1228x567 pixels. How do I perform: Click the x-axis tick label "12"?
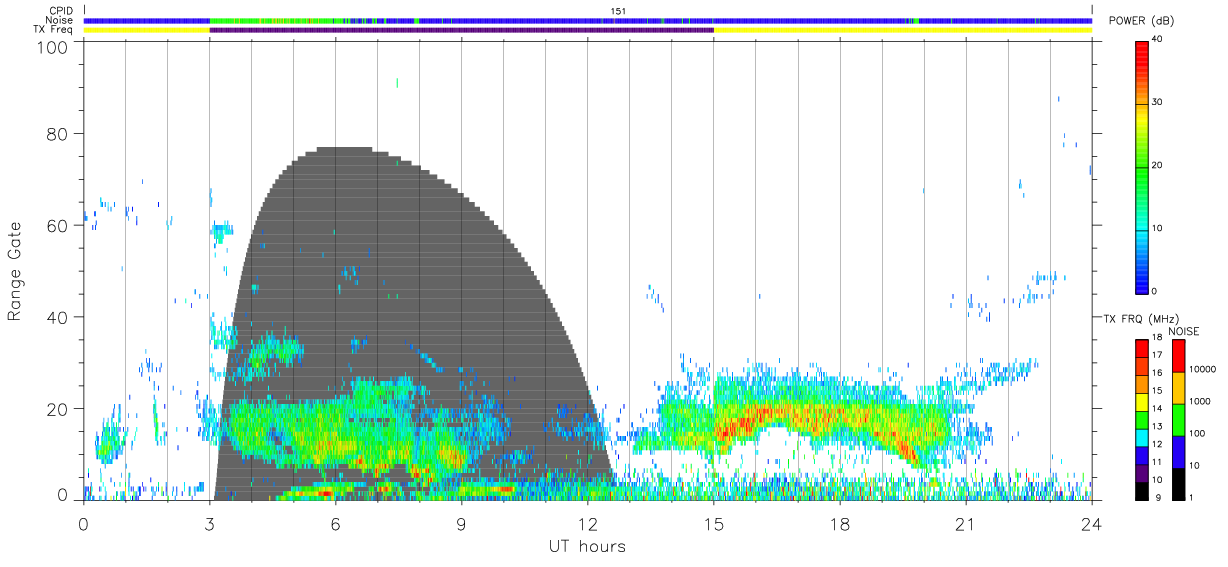click(x=588, y=524)
